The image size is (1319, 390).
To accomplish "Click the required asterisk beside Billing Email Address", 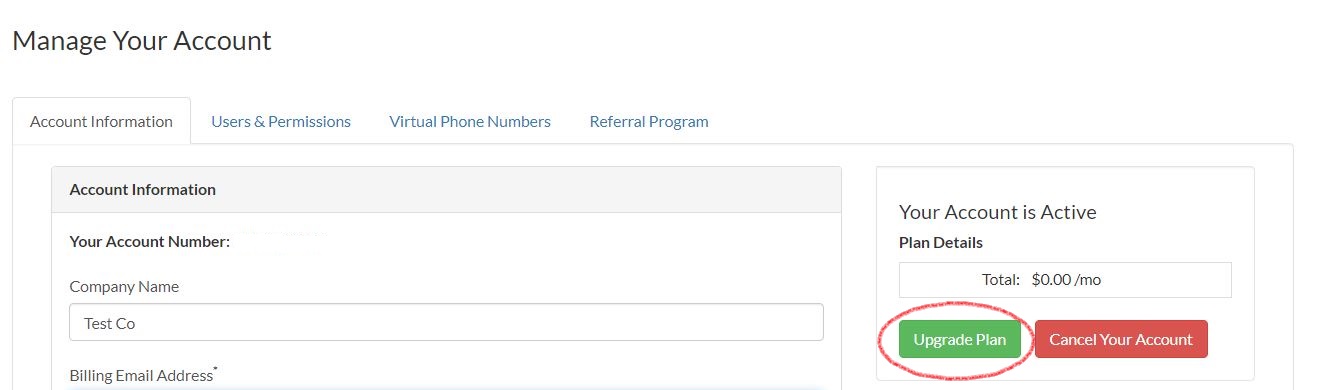I will click(216, 370).
